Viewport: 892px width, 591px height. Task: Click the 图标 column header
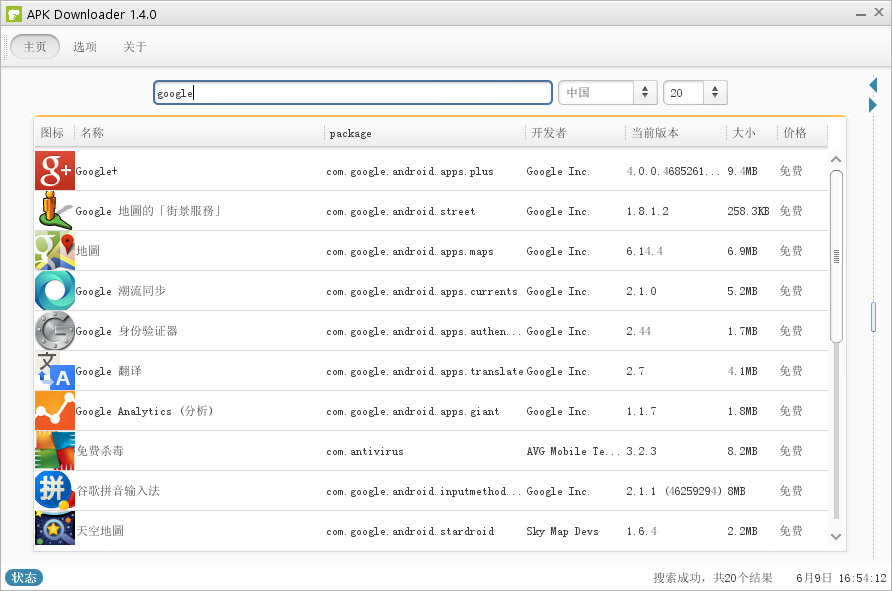pyautogui.click(x=52, y=133)
